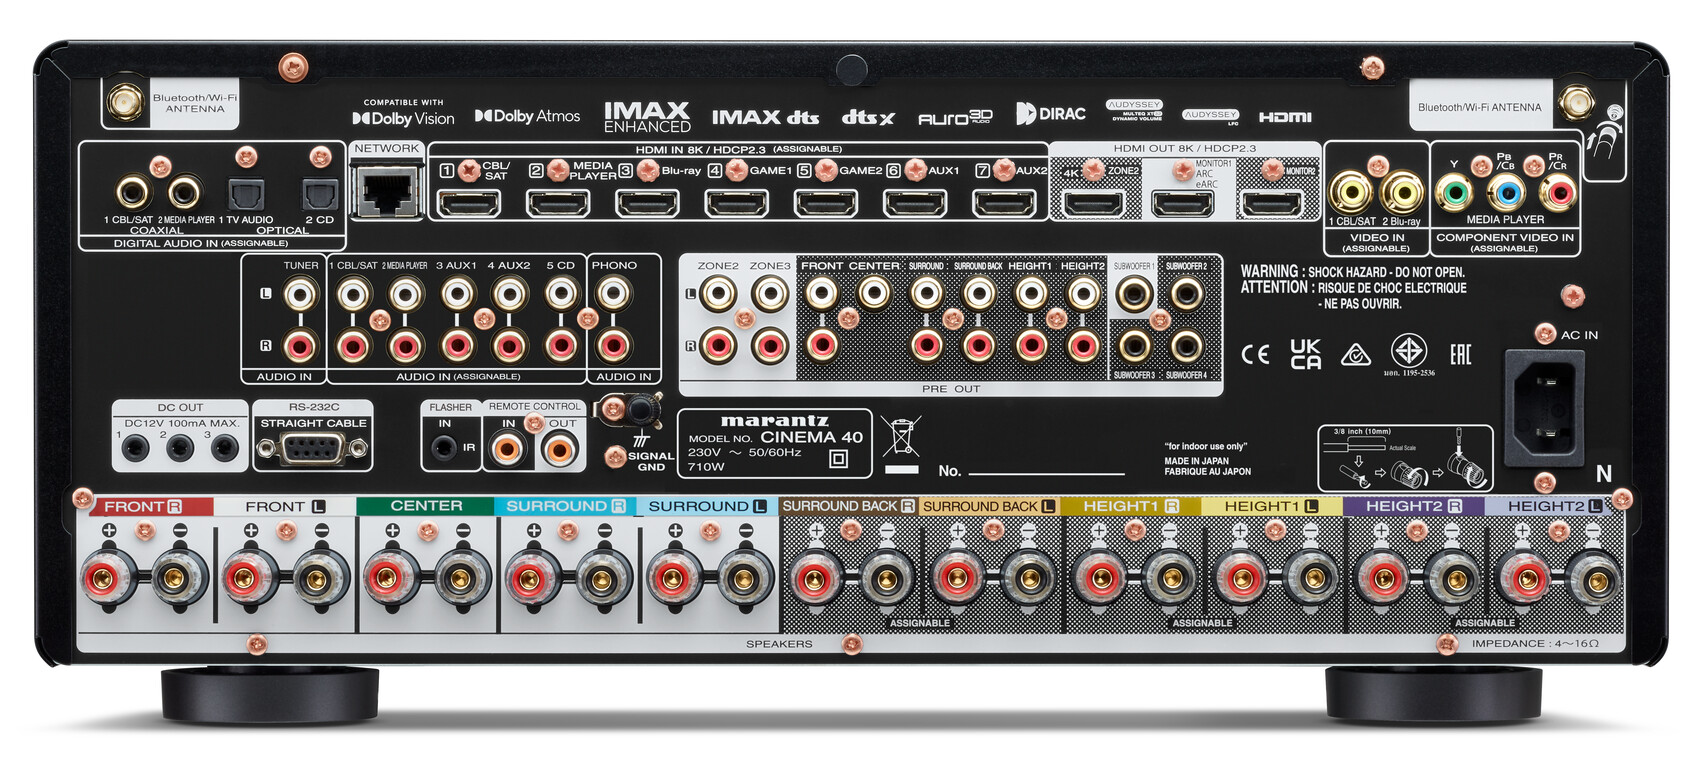1703x772 pixels.
Task: Select the HEIGHT2 L speaker label
Action: (x=1553, y=506)
